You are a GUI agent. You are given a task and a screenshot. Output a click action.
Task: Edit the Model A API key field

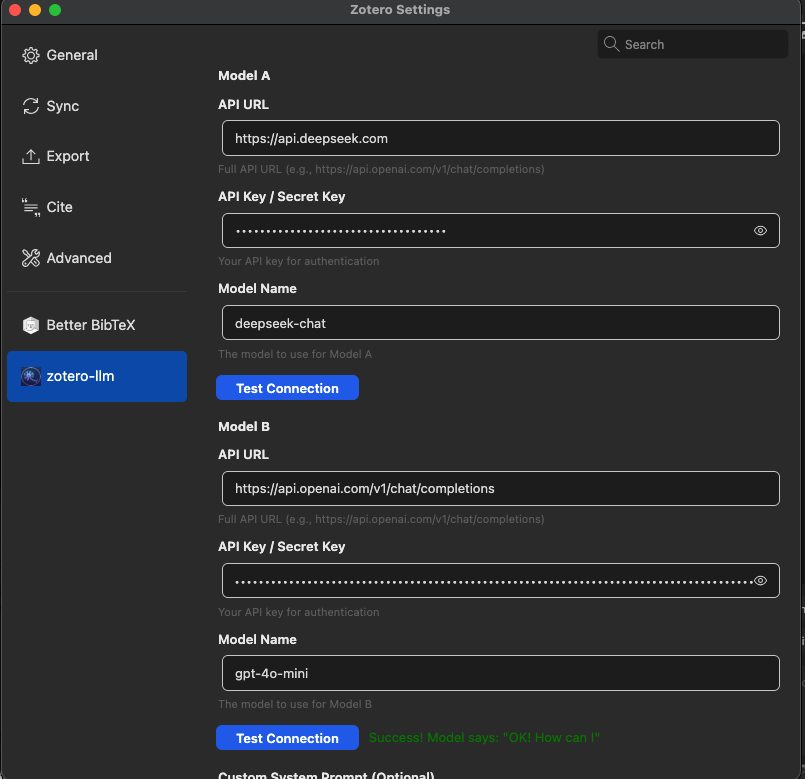click(x=501, y=231)
